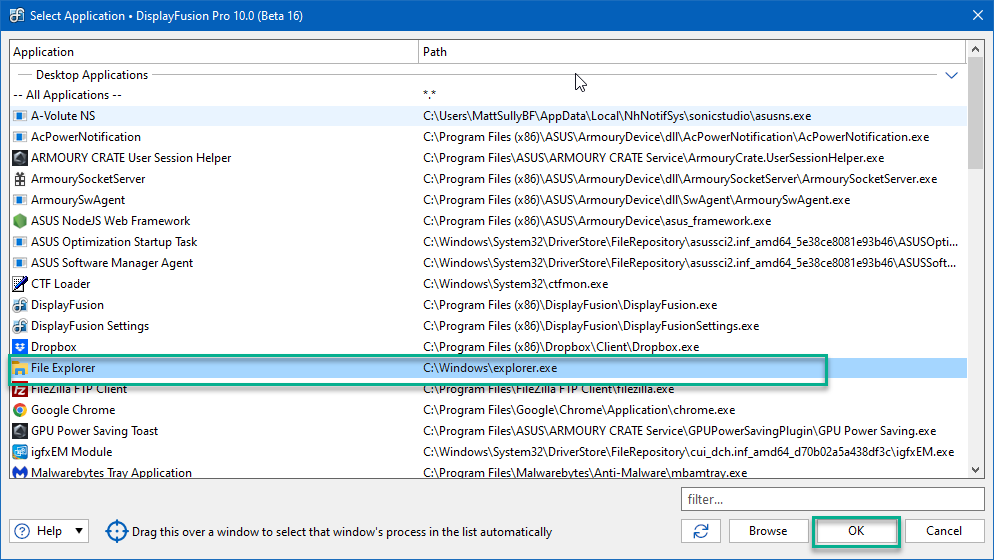This screenshot has height=560, width=994.
Task: Click path 'C:\Windows\explorer.exe'
Action: (x=490, y=368)
